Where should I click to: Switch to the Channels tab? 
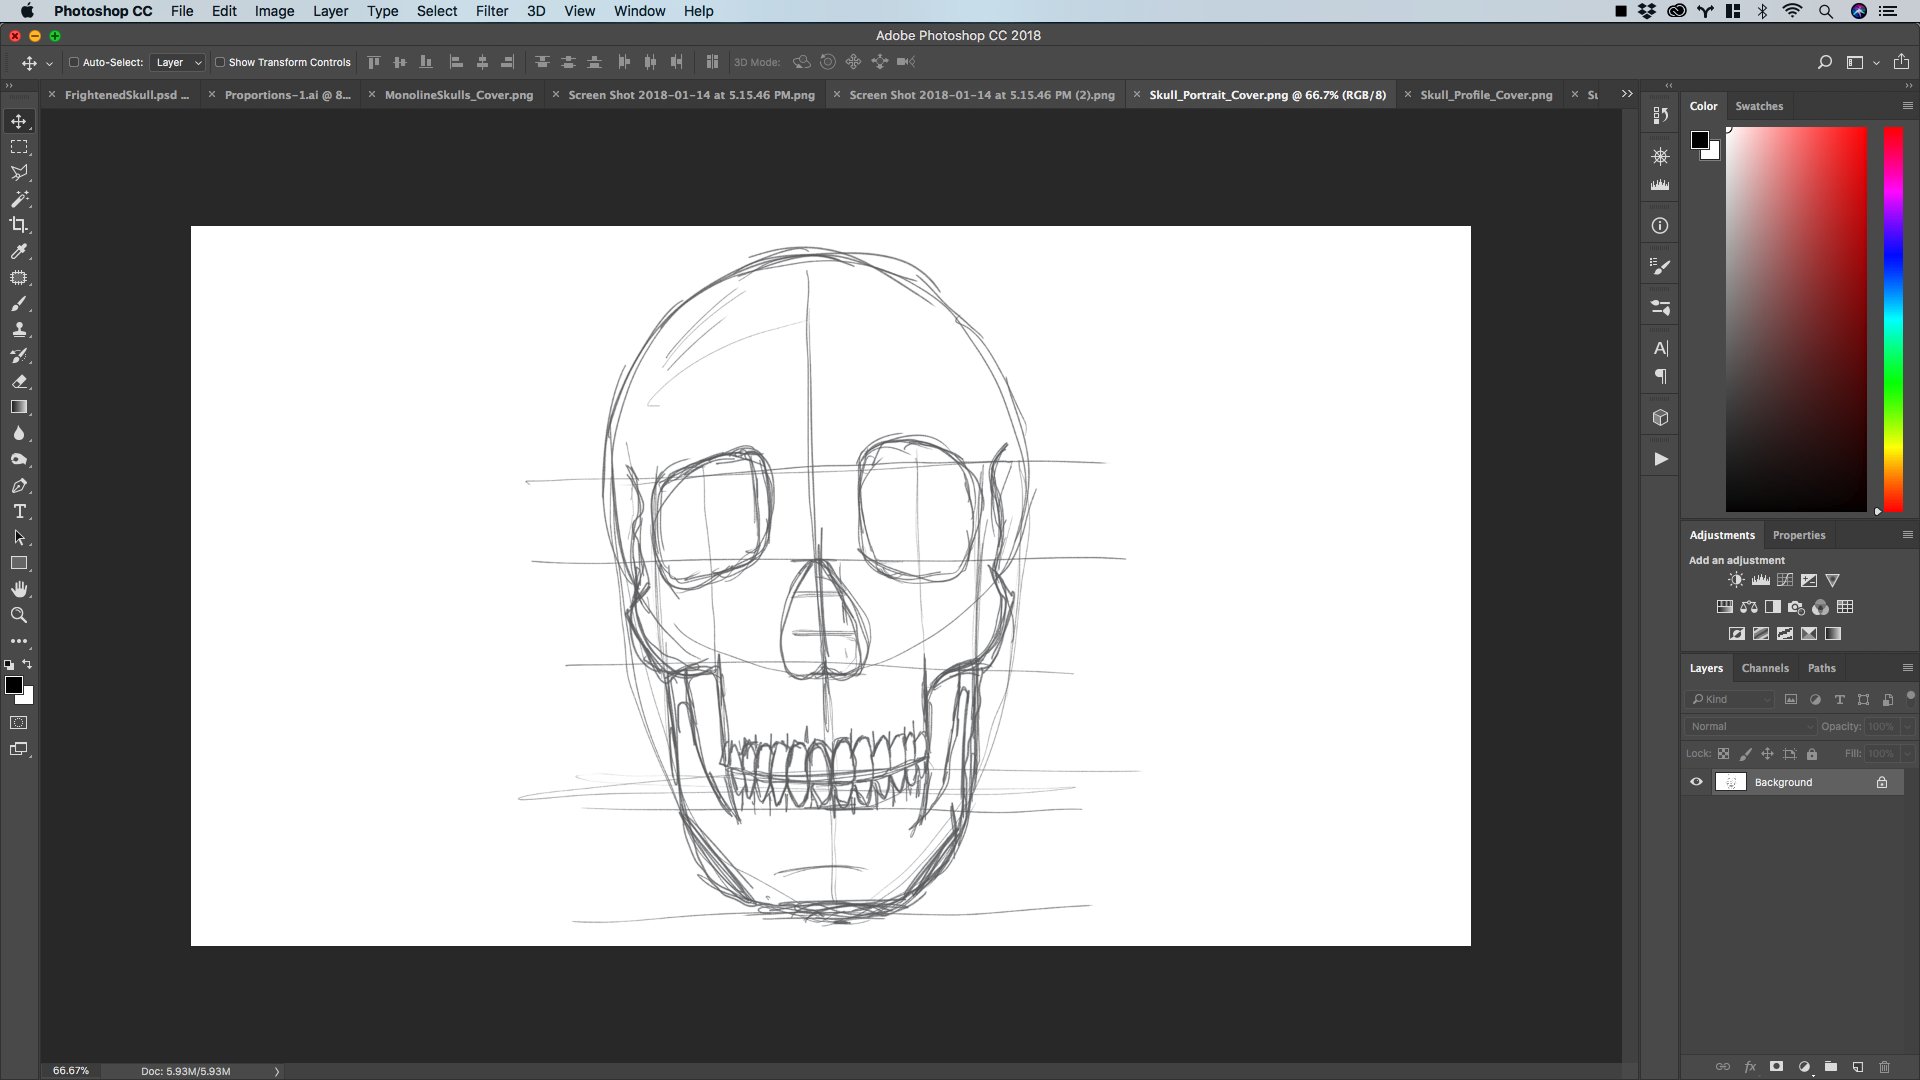tap(1764, 668)
